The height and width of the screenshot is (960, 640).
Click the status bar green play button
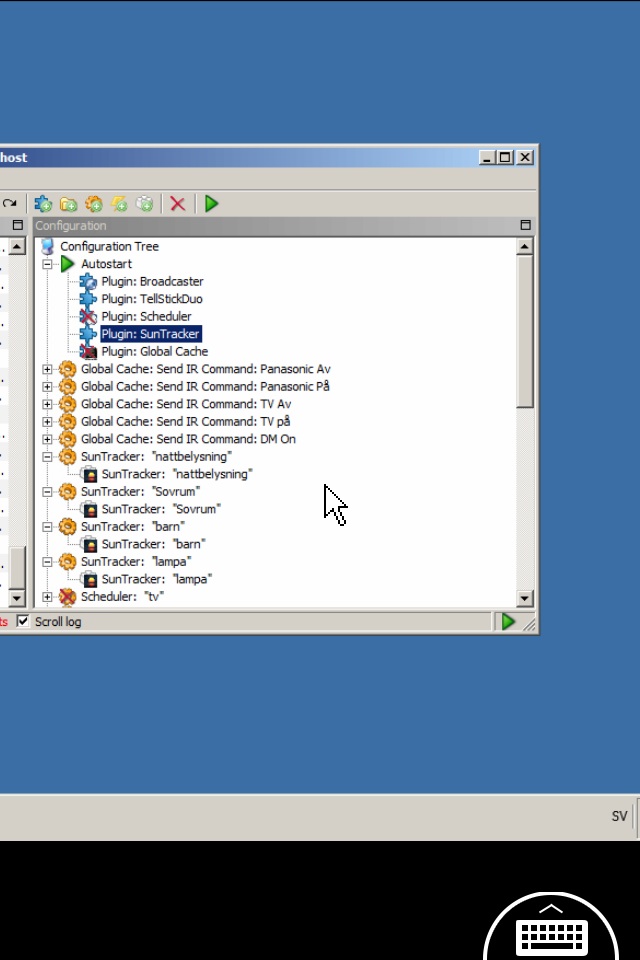508,622
